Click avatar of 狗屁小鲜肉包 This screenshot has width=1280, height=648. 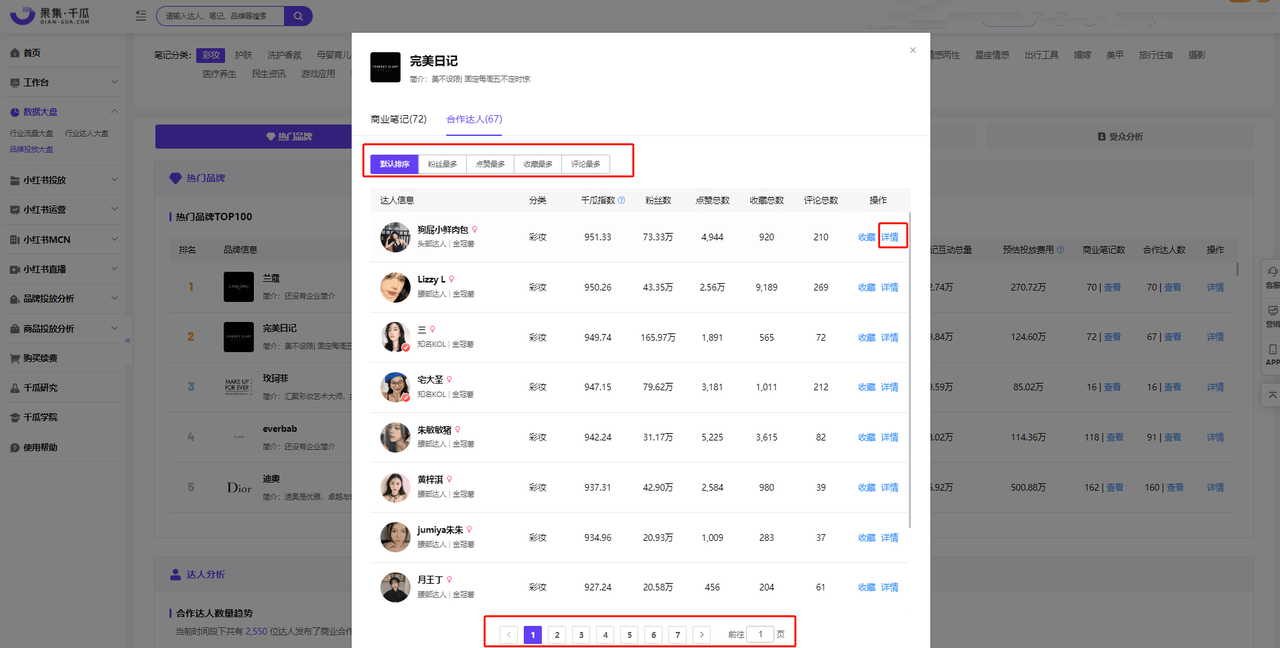click(395, 237)
